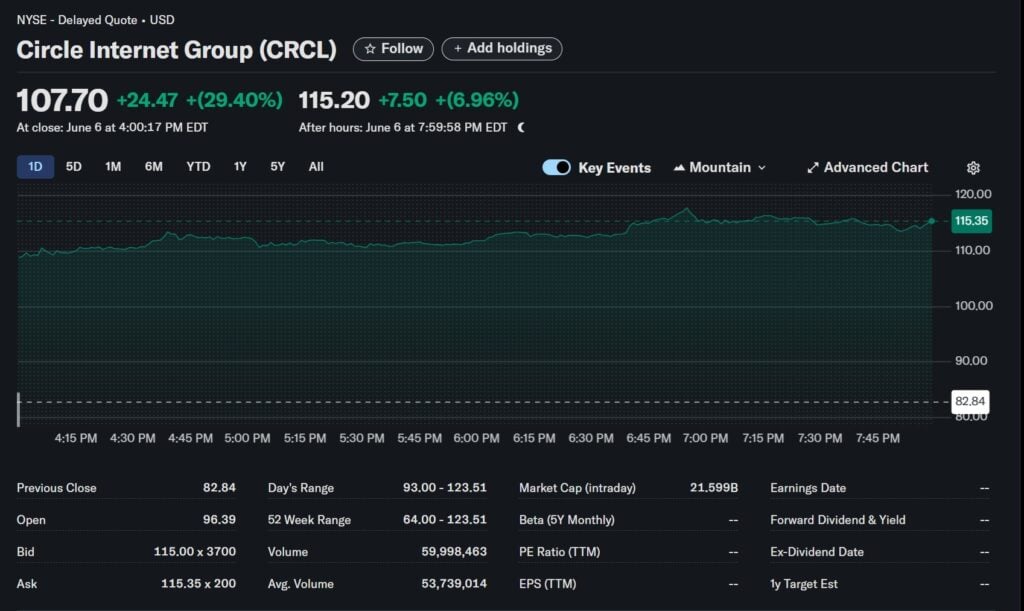This screenshot has width=1024, height=611.
Task: Click Market Cap value 21.599B
Action: (714, 488)
